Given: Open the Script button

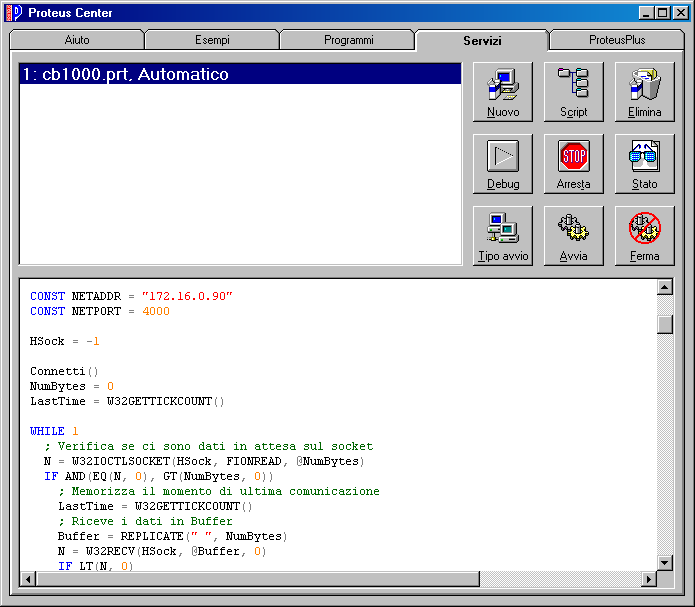Looking at the screenshot, I should click(x=574, y=92).
